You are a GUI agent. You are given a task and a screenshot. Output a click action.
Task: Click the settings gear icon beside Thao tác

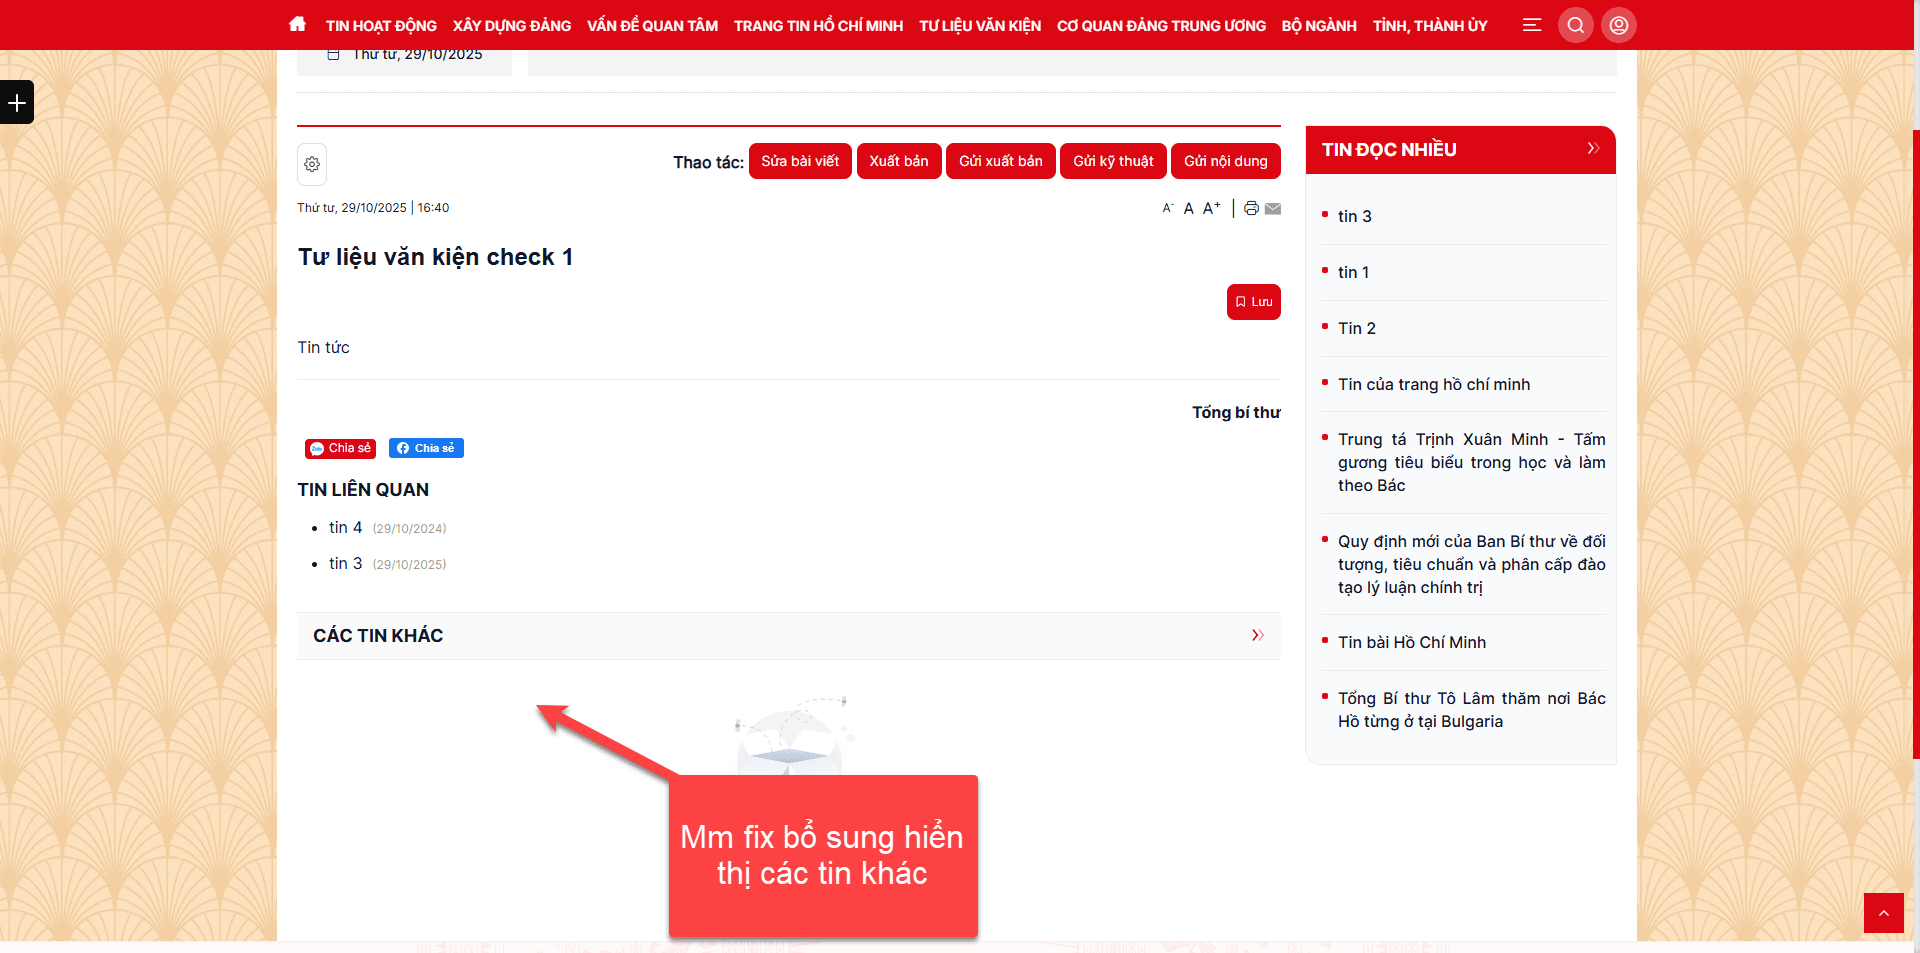312,164
